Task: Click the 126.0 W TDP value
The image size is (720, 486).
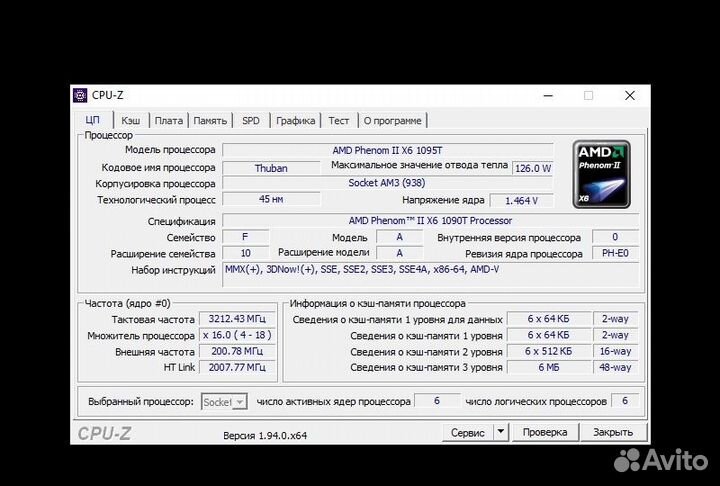Action: click(533, 168)
